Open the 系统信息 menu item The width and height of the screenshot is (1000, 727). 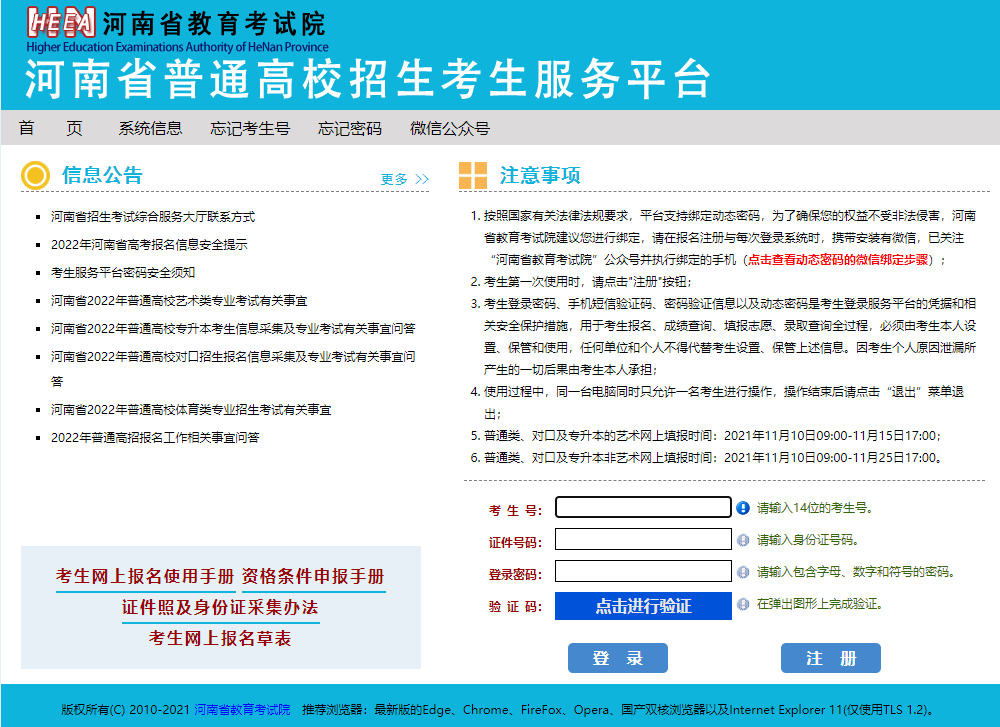tap(150, 128)
